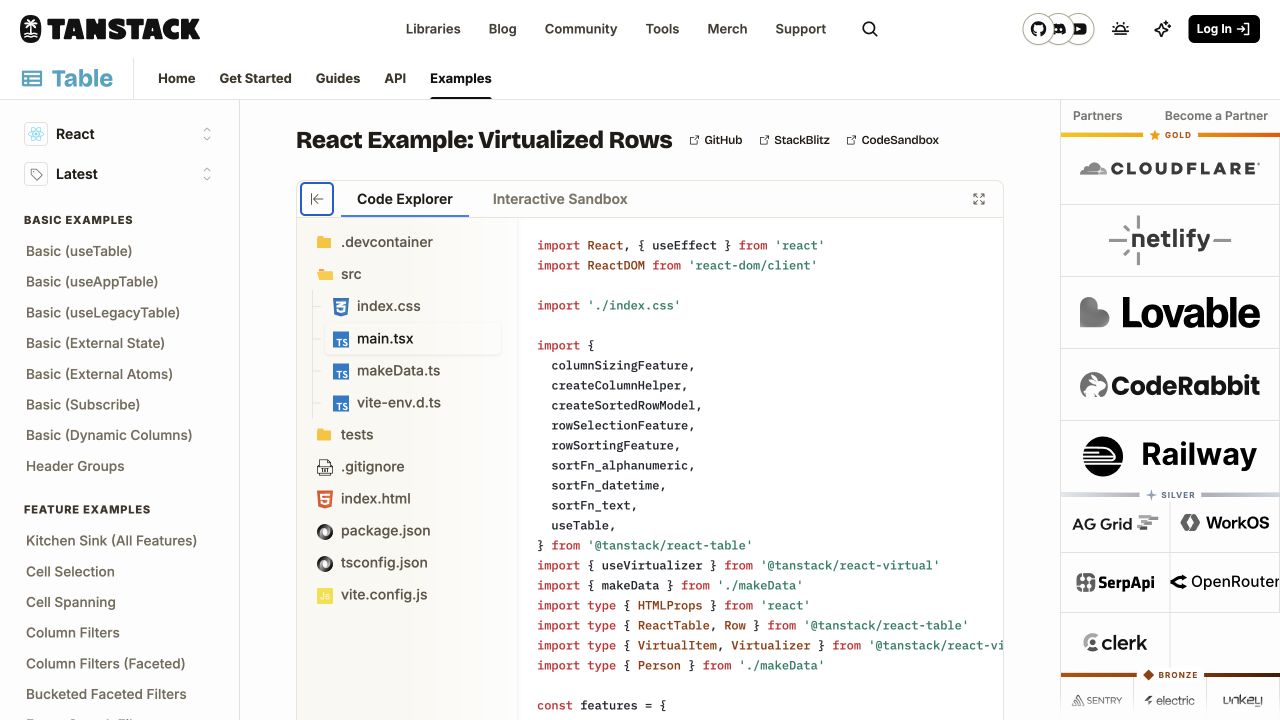
Task: Open Kitchen Sink (All Features) example
Action: coord(111,541)
